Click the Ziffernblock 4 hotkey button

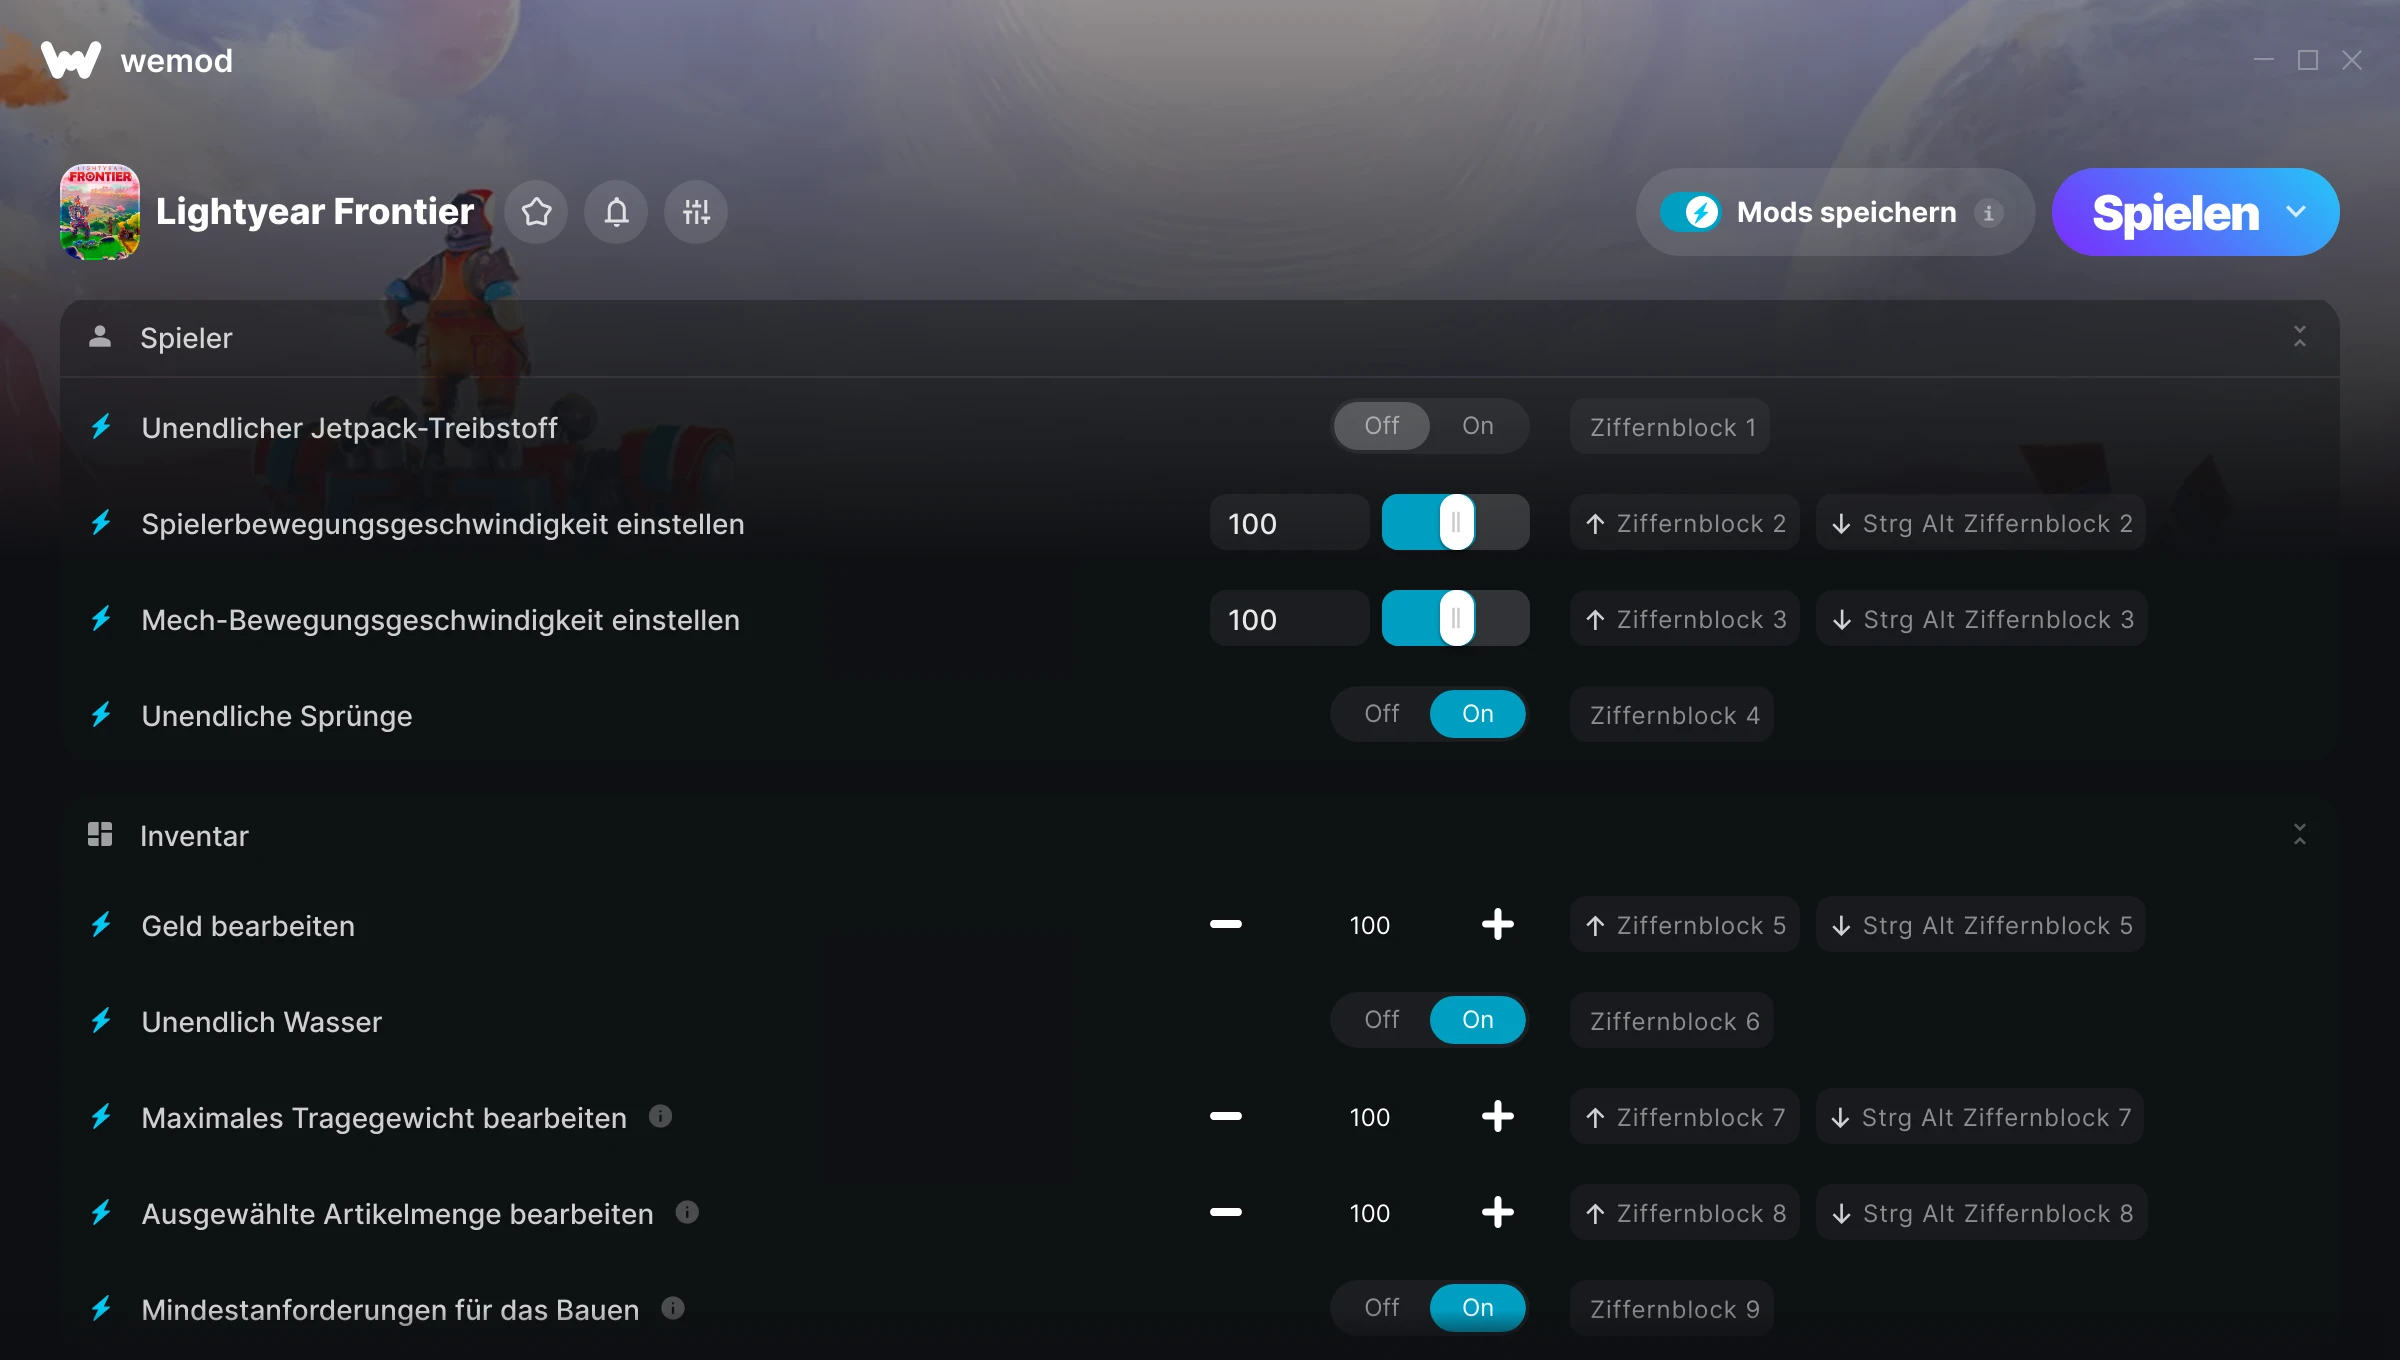(1673, 715)
